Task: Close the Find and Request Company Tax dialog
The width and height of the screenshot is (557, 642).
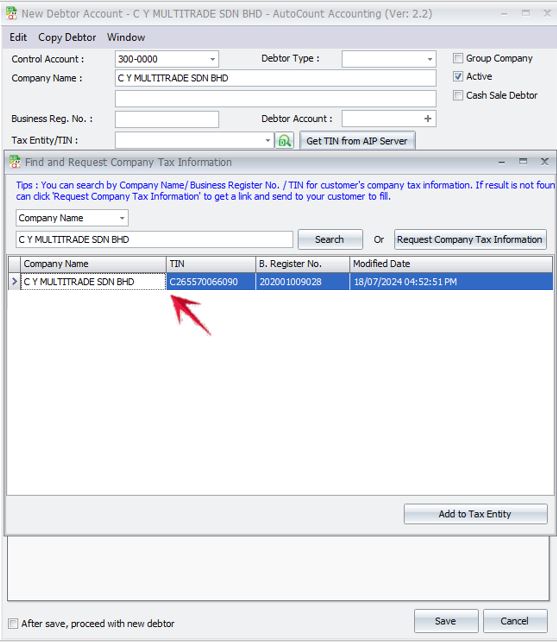Action: tap(544, 161)
